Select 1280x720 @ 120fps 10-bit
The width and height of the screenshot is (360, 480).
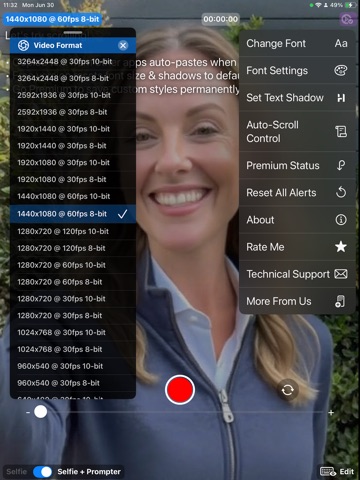tap(73, 231)
